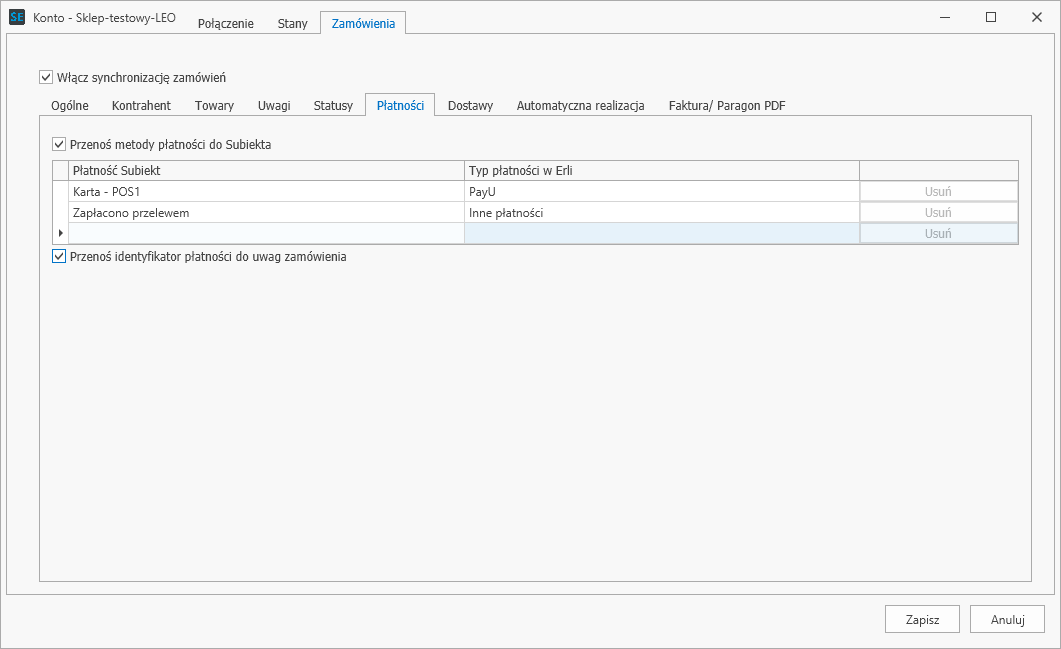1061x649 pixels.
Task: Switch to the Towary subtab
Action: (215, 106)
